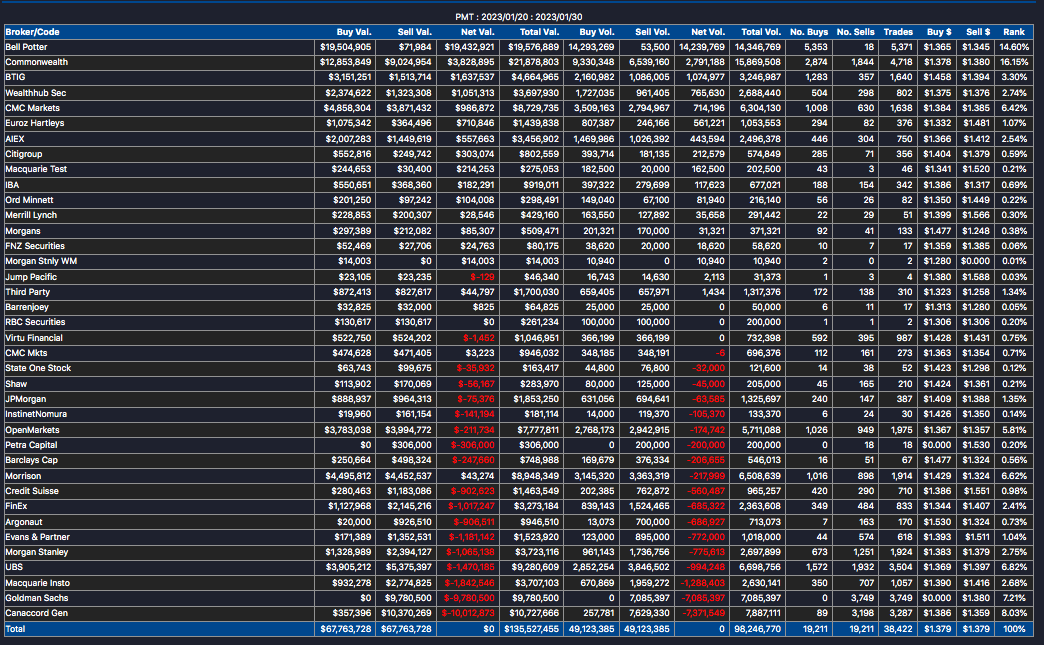The height and width of the screenshot is (645, 1044).
Task: Sort the table by Net Val. header
Action: click(x=477, y=32)
